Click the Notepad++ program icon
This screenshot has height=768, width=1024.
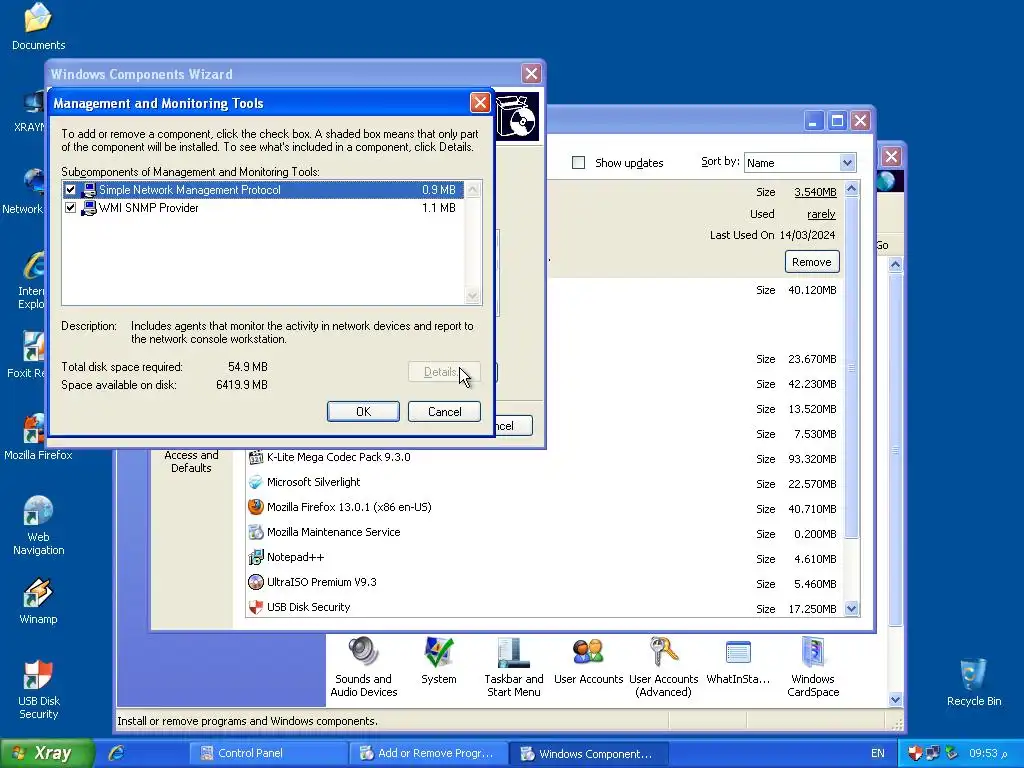point(255,557)
